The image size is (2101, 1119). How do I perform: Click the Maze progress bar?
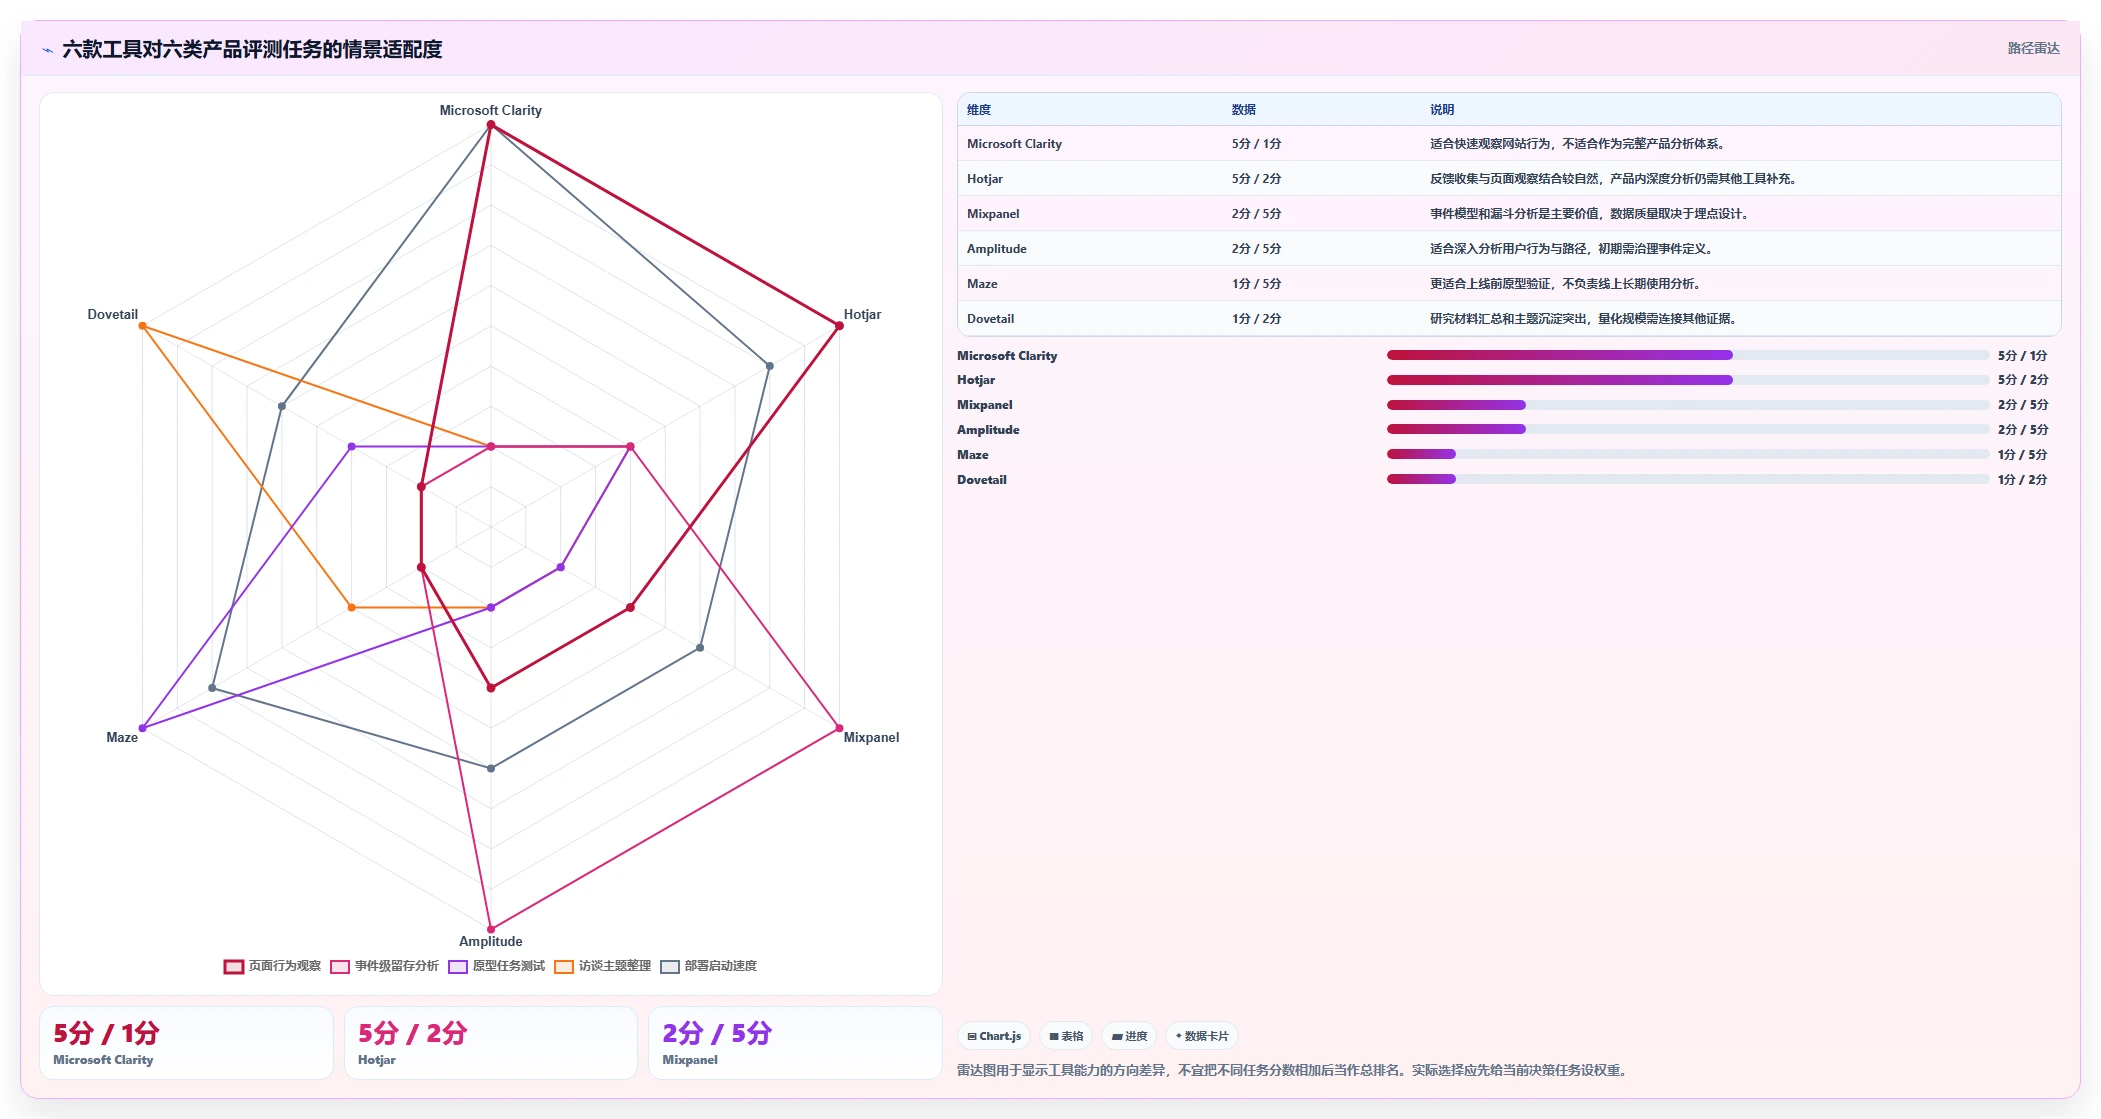pyautogui.click(x=1687, y=454)
